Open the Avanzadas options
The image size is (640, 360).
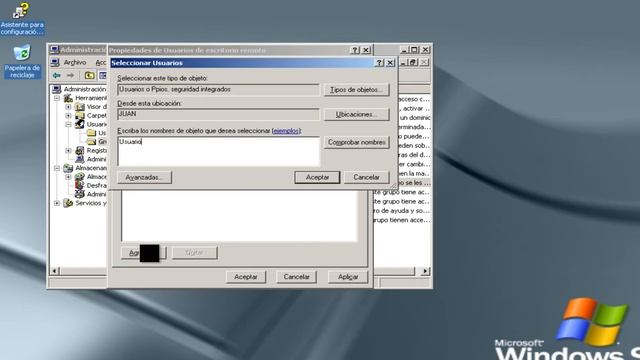[x=144, y=177]
